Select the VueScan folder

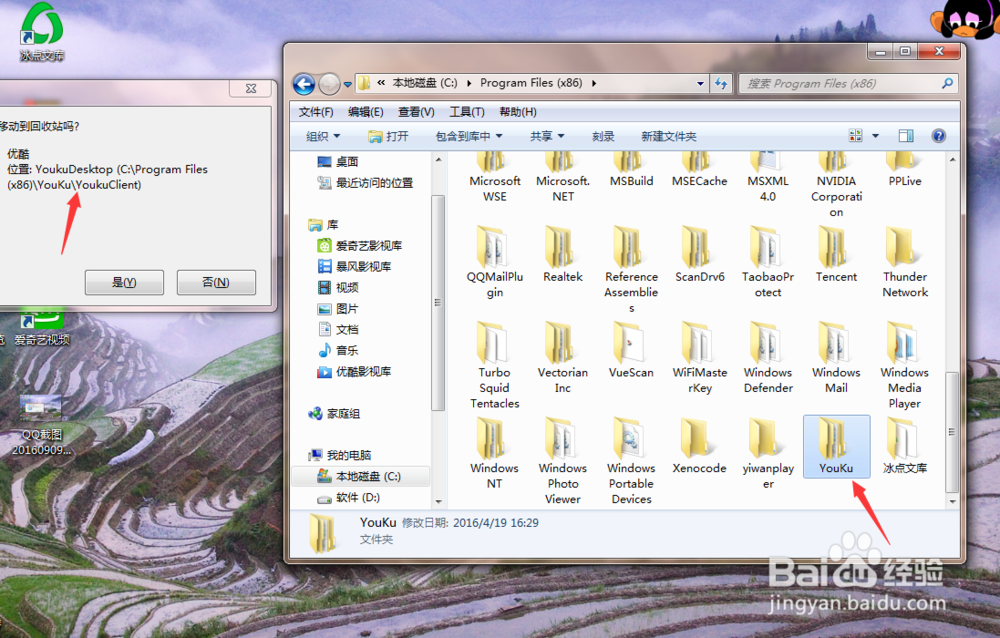pos(631,350)
